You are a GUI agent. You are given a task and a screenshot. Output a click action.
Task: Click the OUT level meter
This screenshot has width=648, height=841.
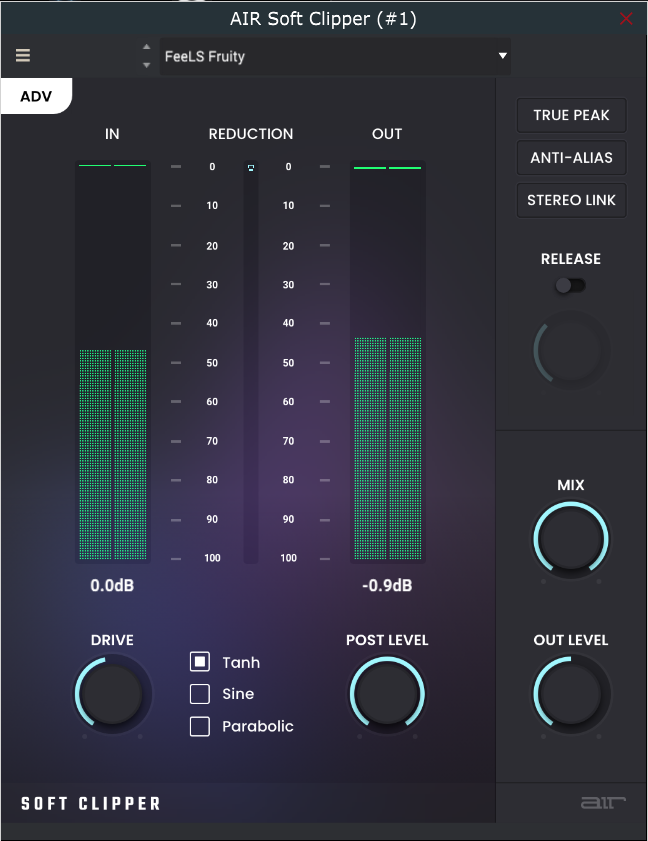coord(388,362)
